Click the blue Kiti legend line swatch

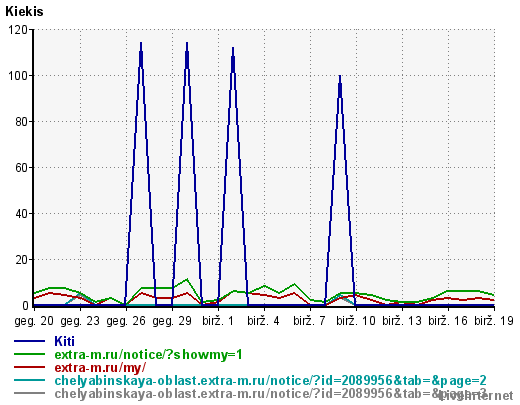pyautogui.click(x=29, y=341)
